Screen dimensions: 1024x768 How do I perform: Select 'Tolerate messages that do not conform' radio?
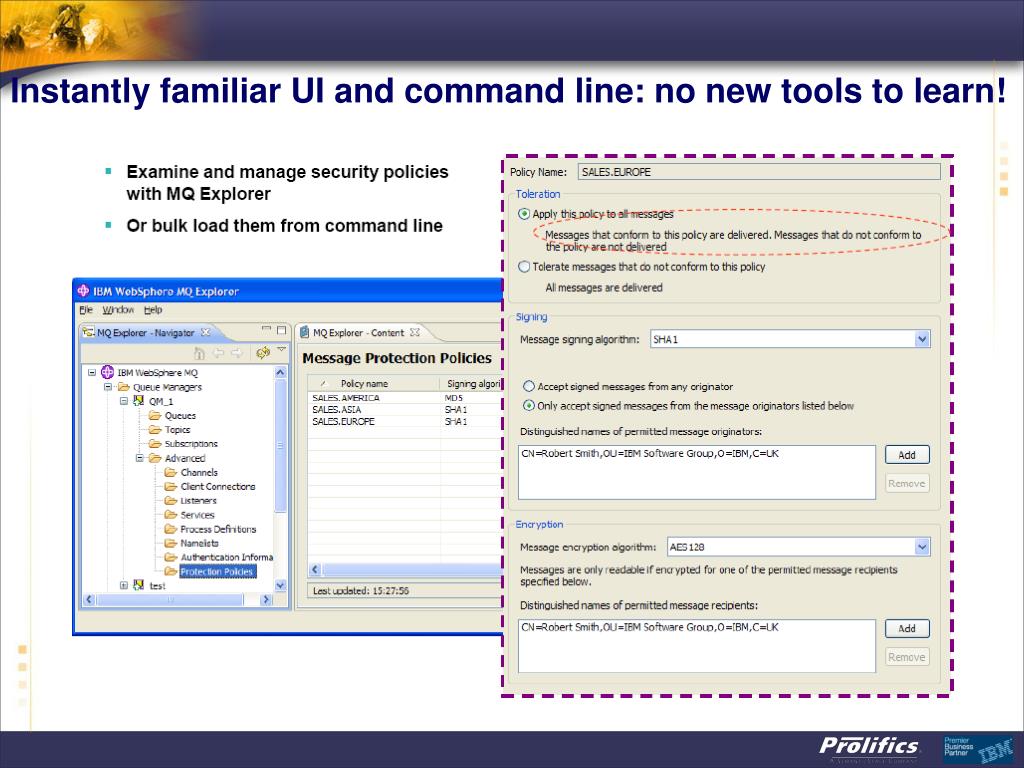(524, 266)
